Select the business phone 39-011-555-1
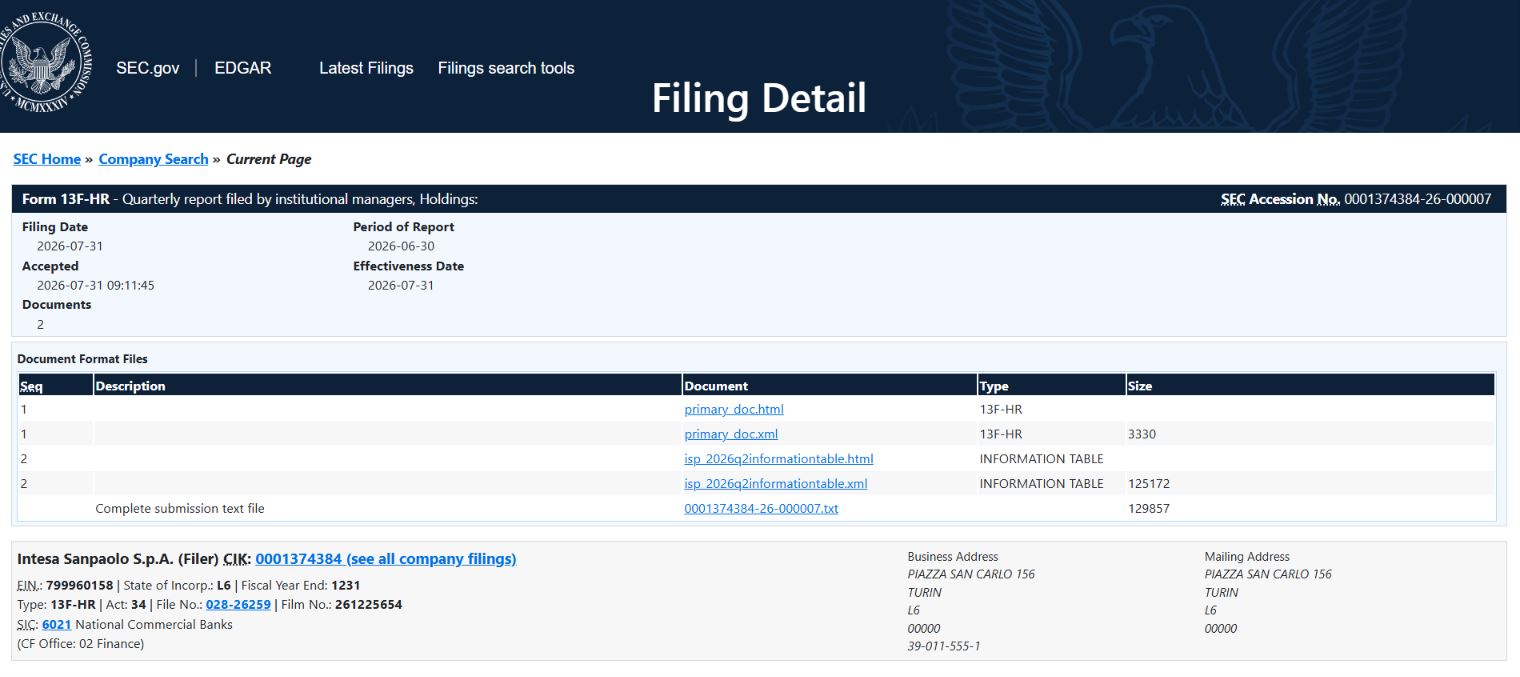The image size is (1520, 677). [x=944, y=646]
